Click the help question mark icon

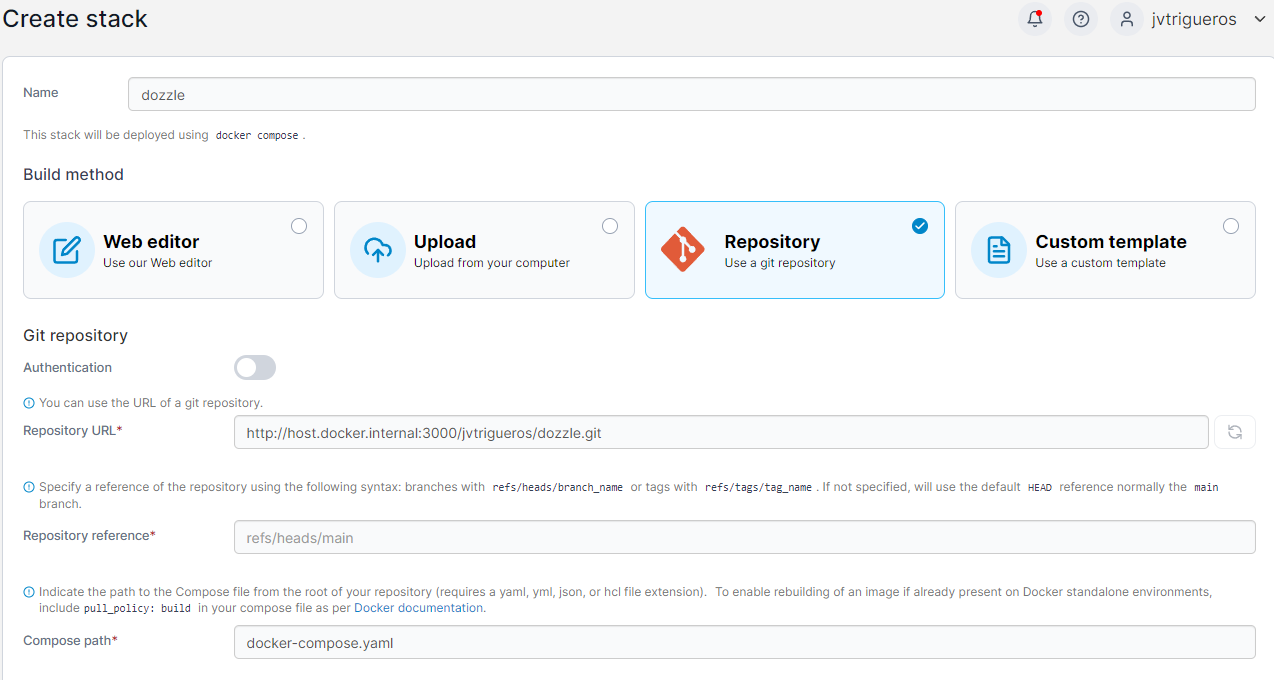(1080, 19)
